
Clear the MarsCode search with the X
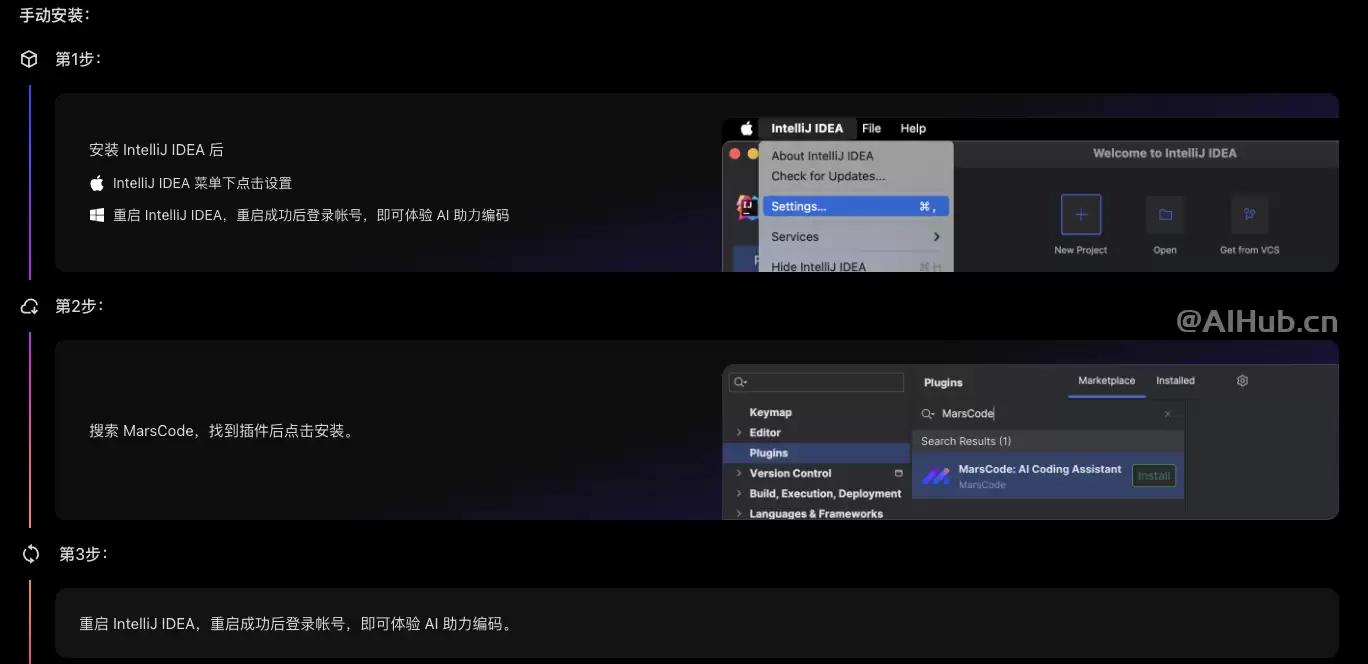[x=1167, y=413]
